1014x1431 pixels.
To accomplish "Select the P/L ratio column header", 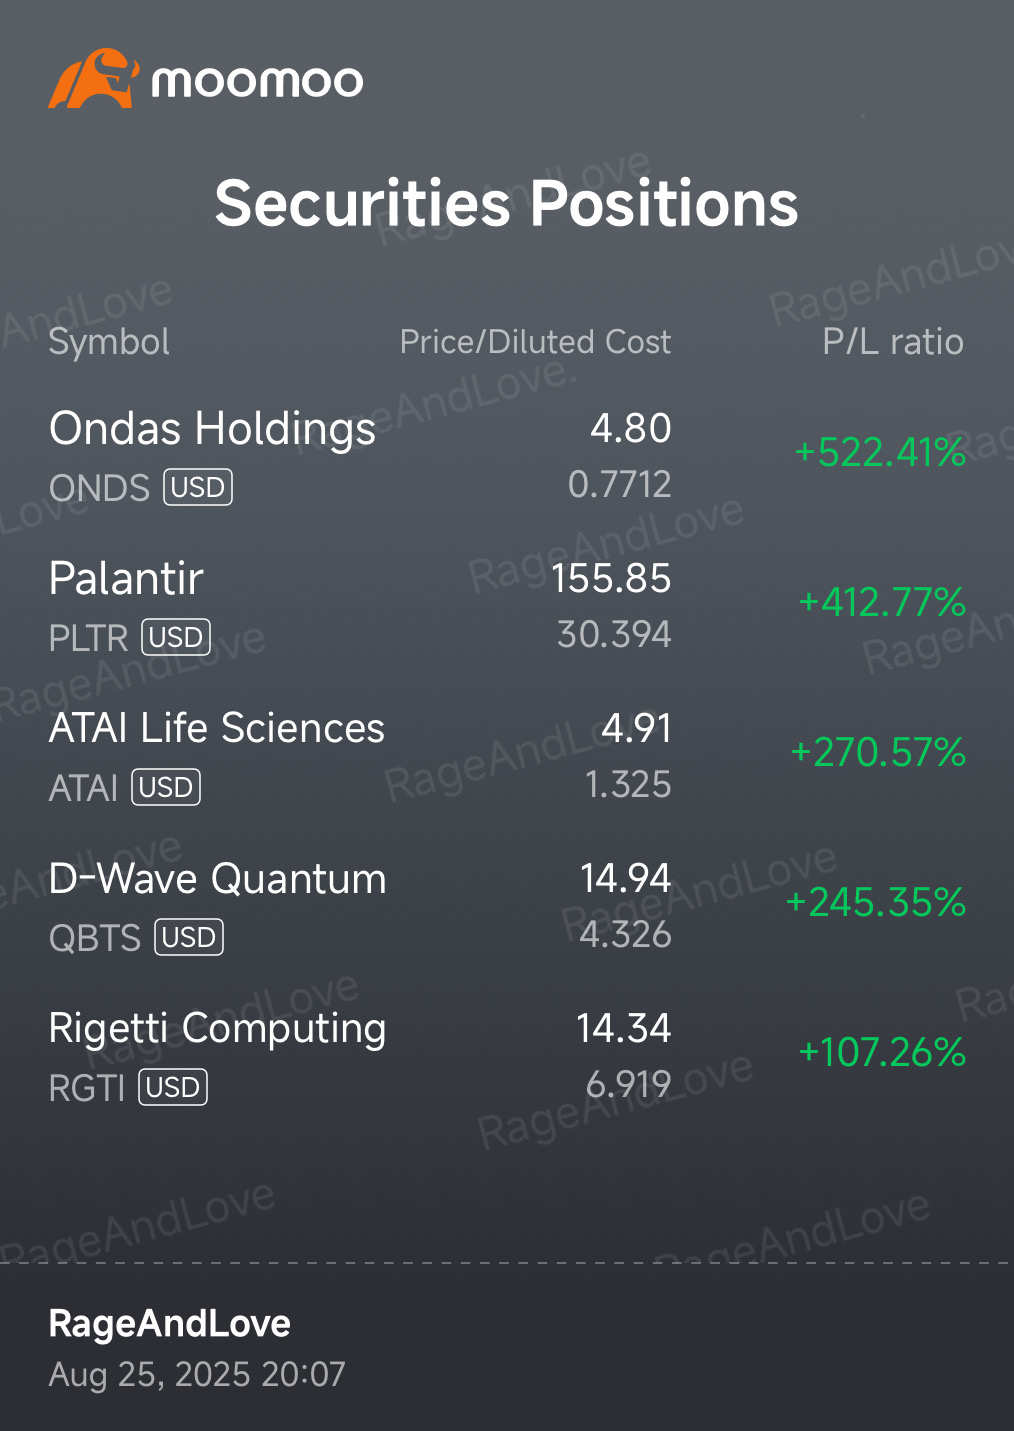I will tap(893, 342).
